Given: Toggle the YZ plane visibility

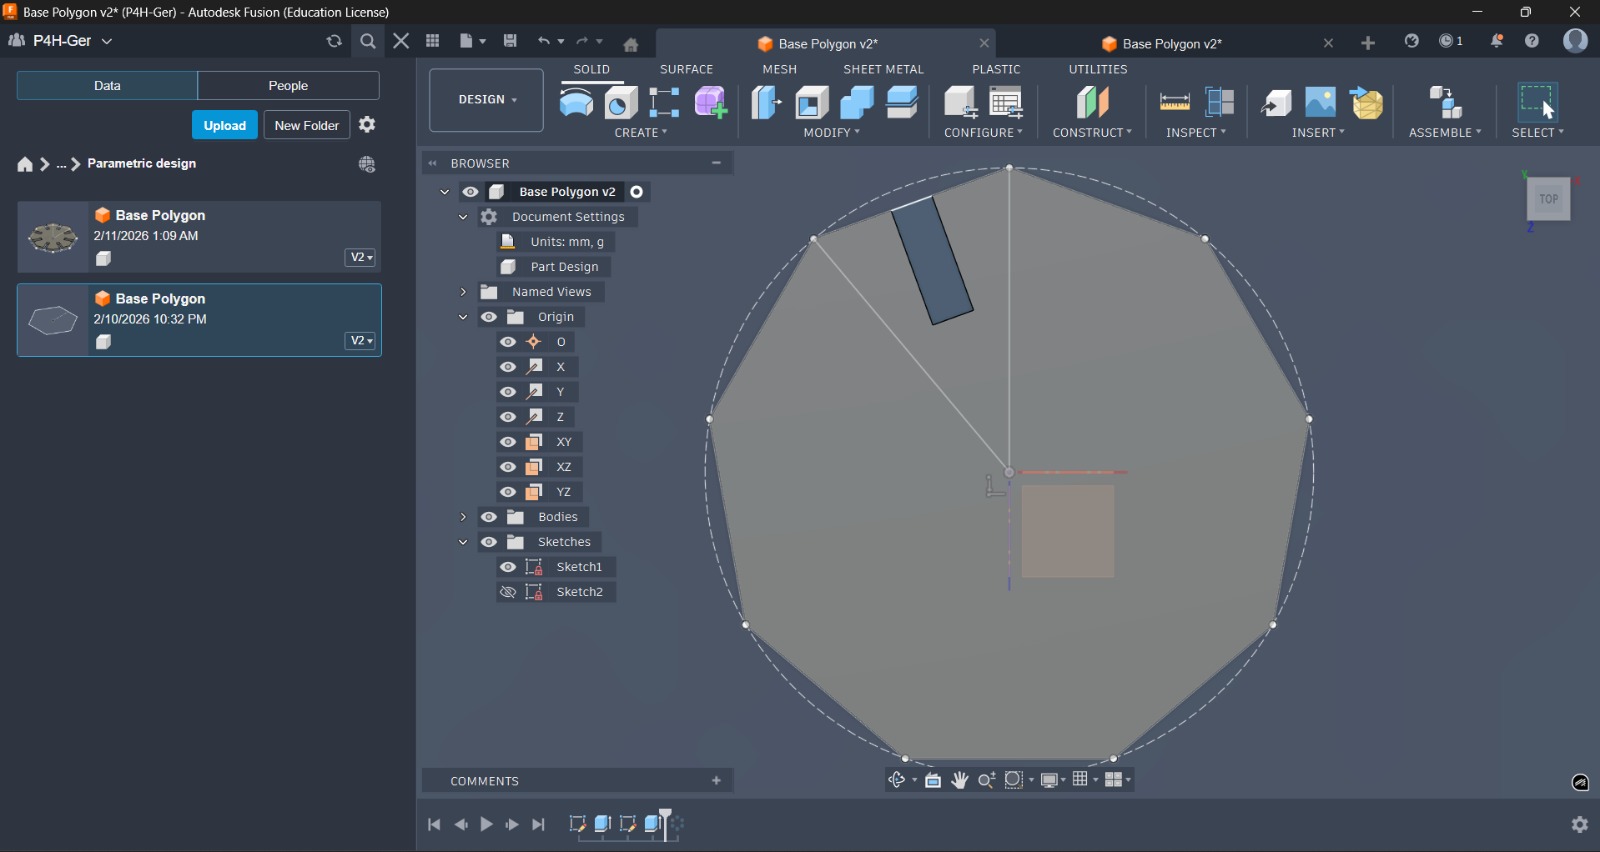Looking at the screenshot, I should (508, 492).
